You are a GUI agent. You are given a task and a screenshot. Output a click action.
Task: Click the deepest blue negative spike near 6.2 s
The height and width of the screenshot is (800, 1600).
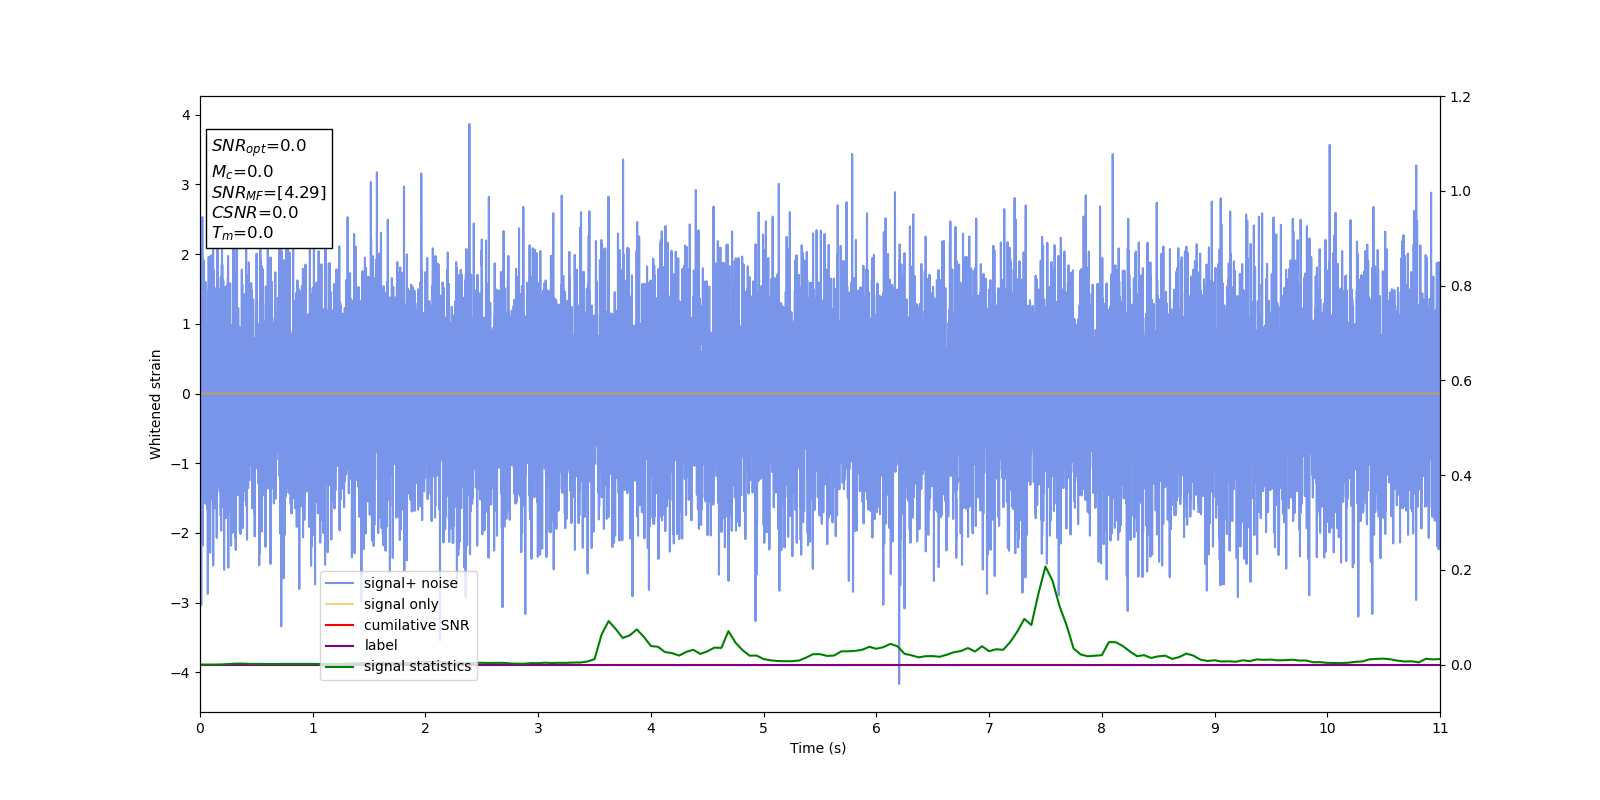coord(899,683)
